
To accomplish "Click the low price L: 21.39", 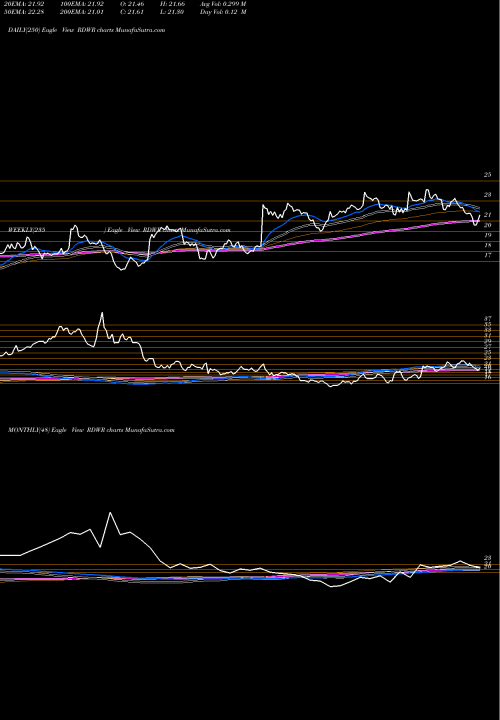I will pyautogui.click(x=172, y=12).
